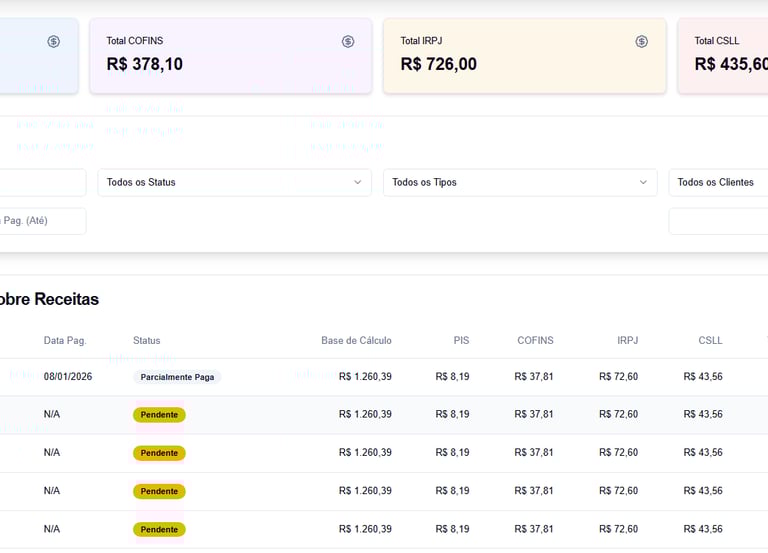Image resolution: width=768 pixels, height=553 pixels.
Task: Click the IRPJ table column header
Action: coord(627,340)
